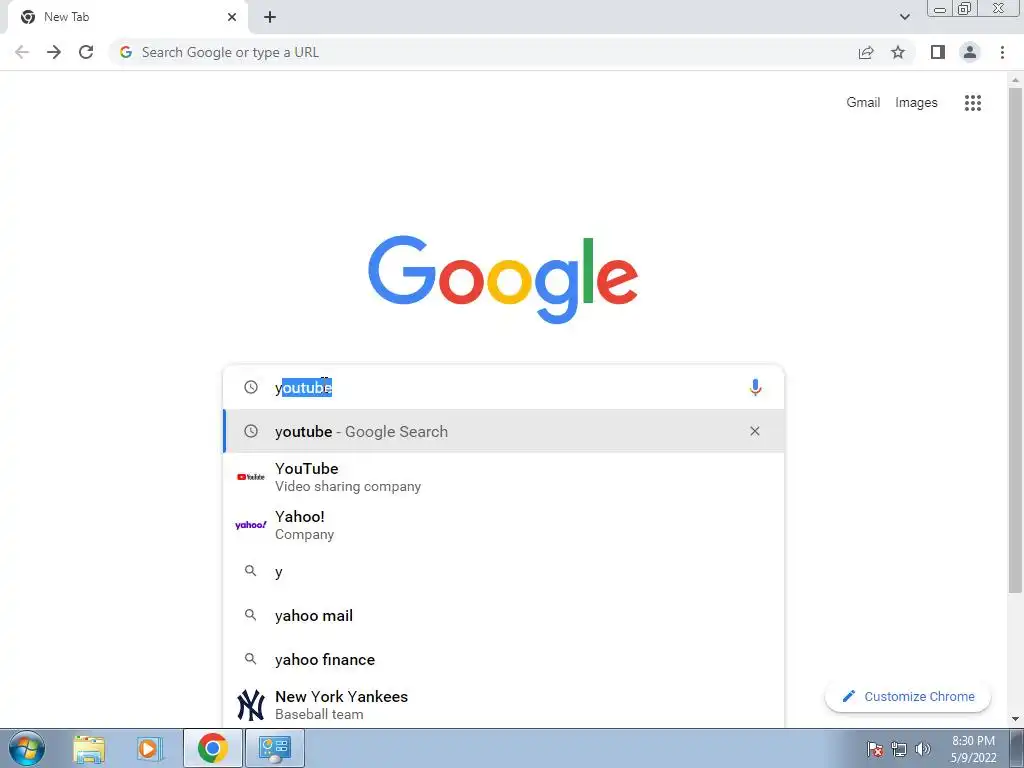This screenshot has height=768, width=1024.
Task: Click the search magnifier beside 'yahoo finance'
Action: pos(250,659)
